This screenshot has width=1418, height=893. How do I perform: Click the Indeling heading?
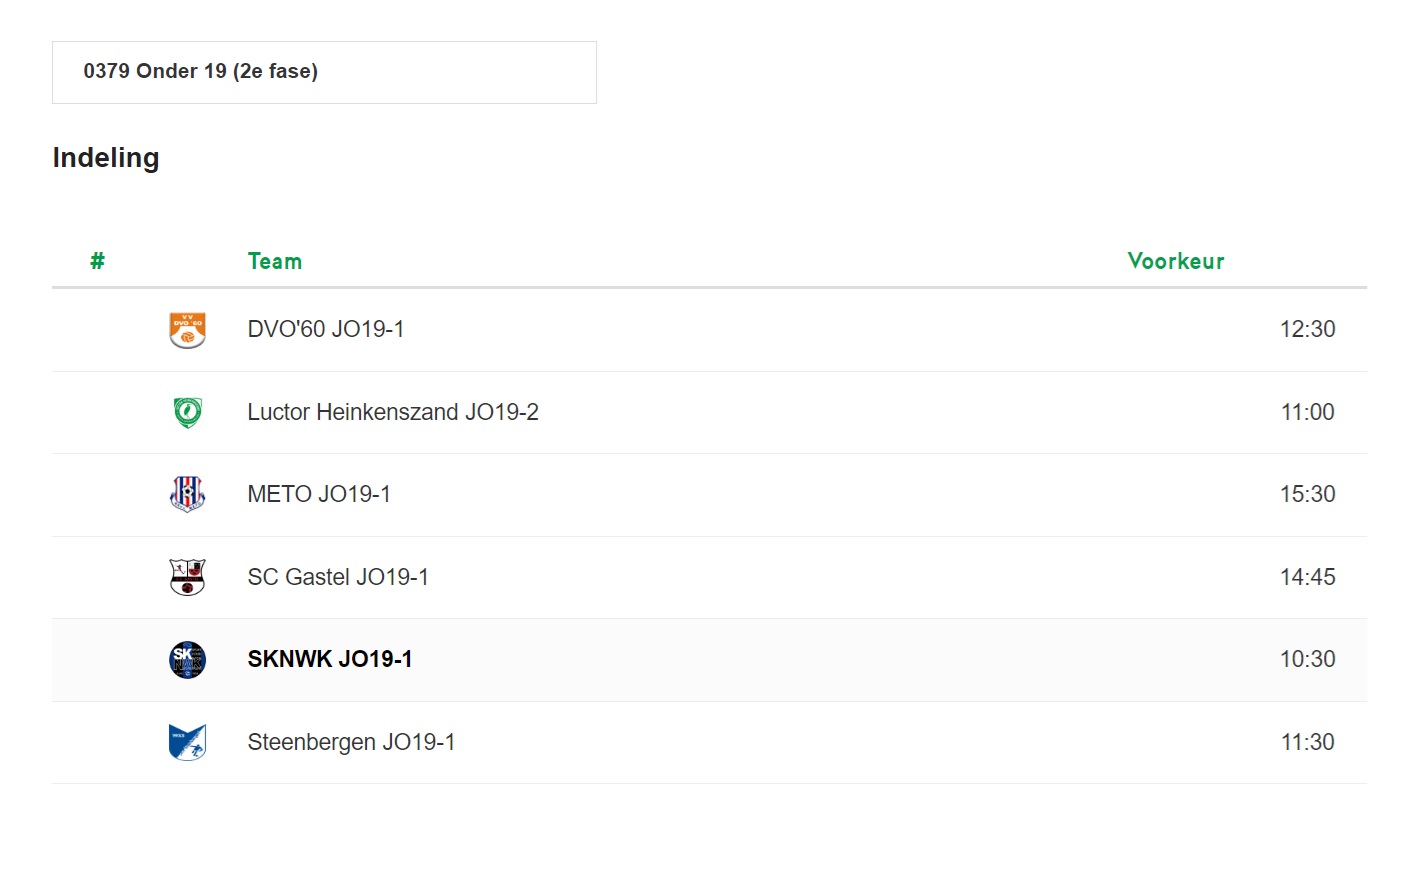[x=106, y=158]
